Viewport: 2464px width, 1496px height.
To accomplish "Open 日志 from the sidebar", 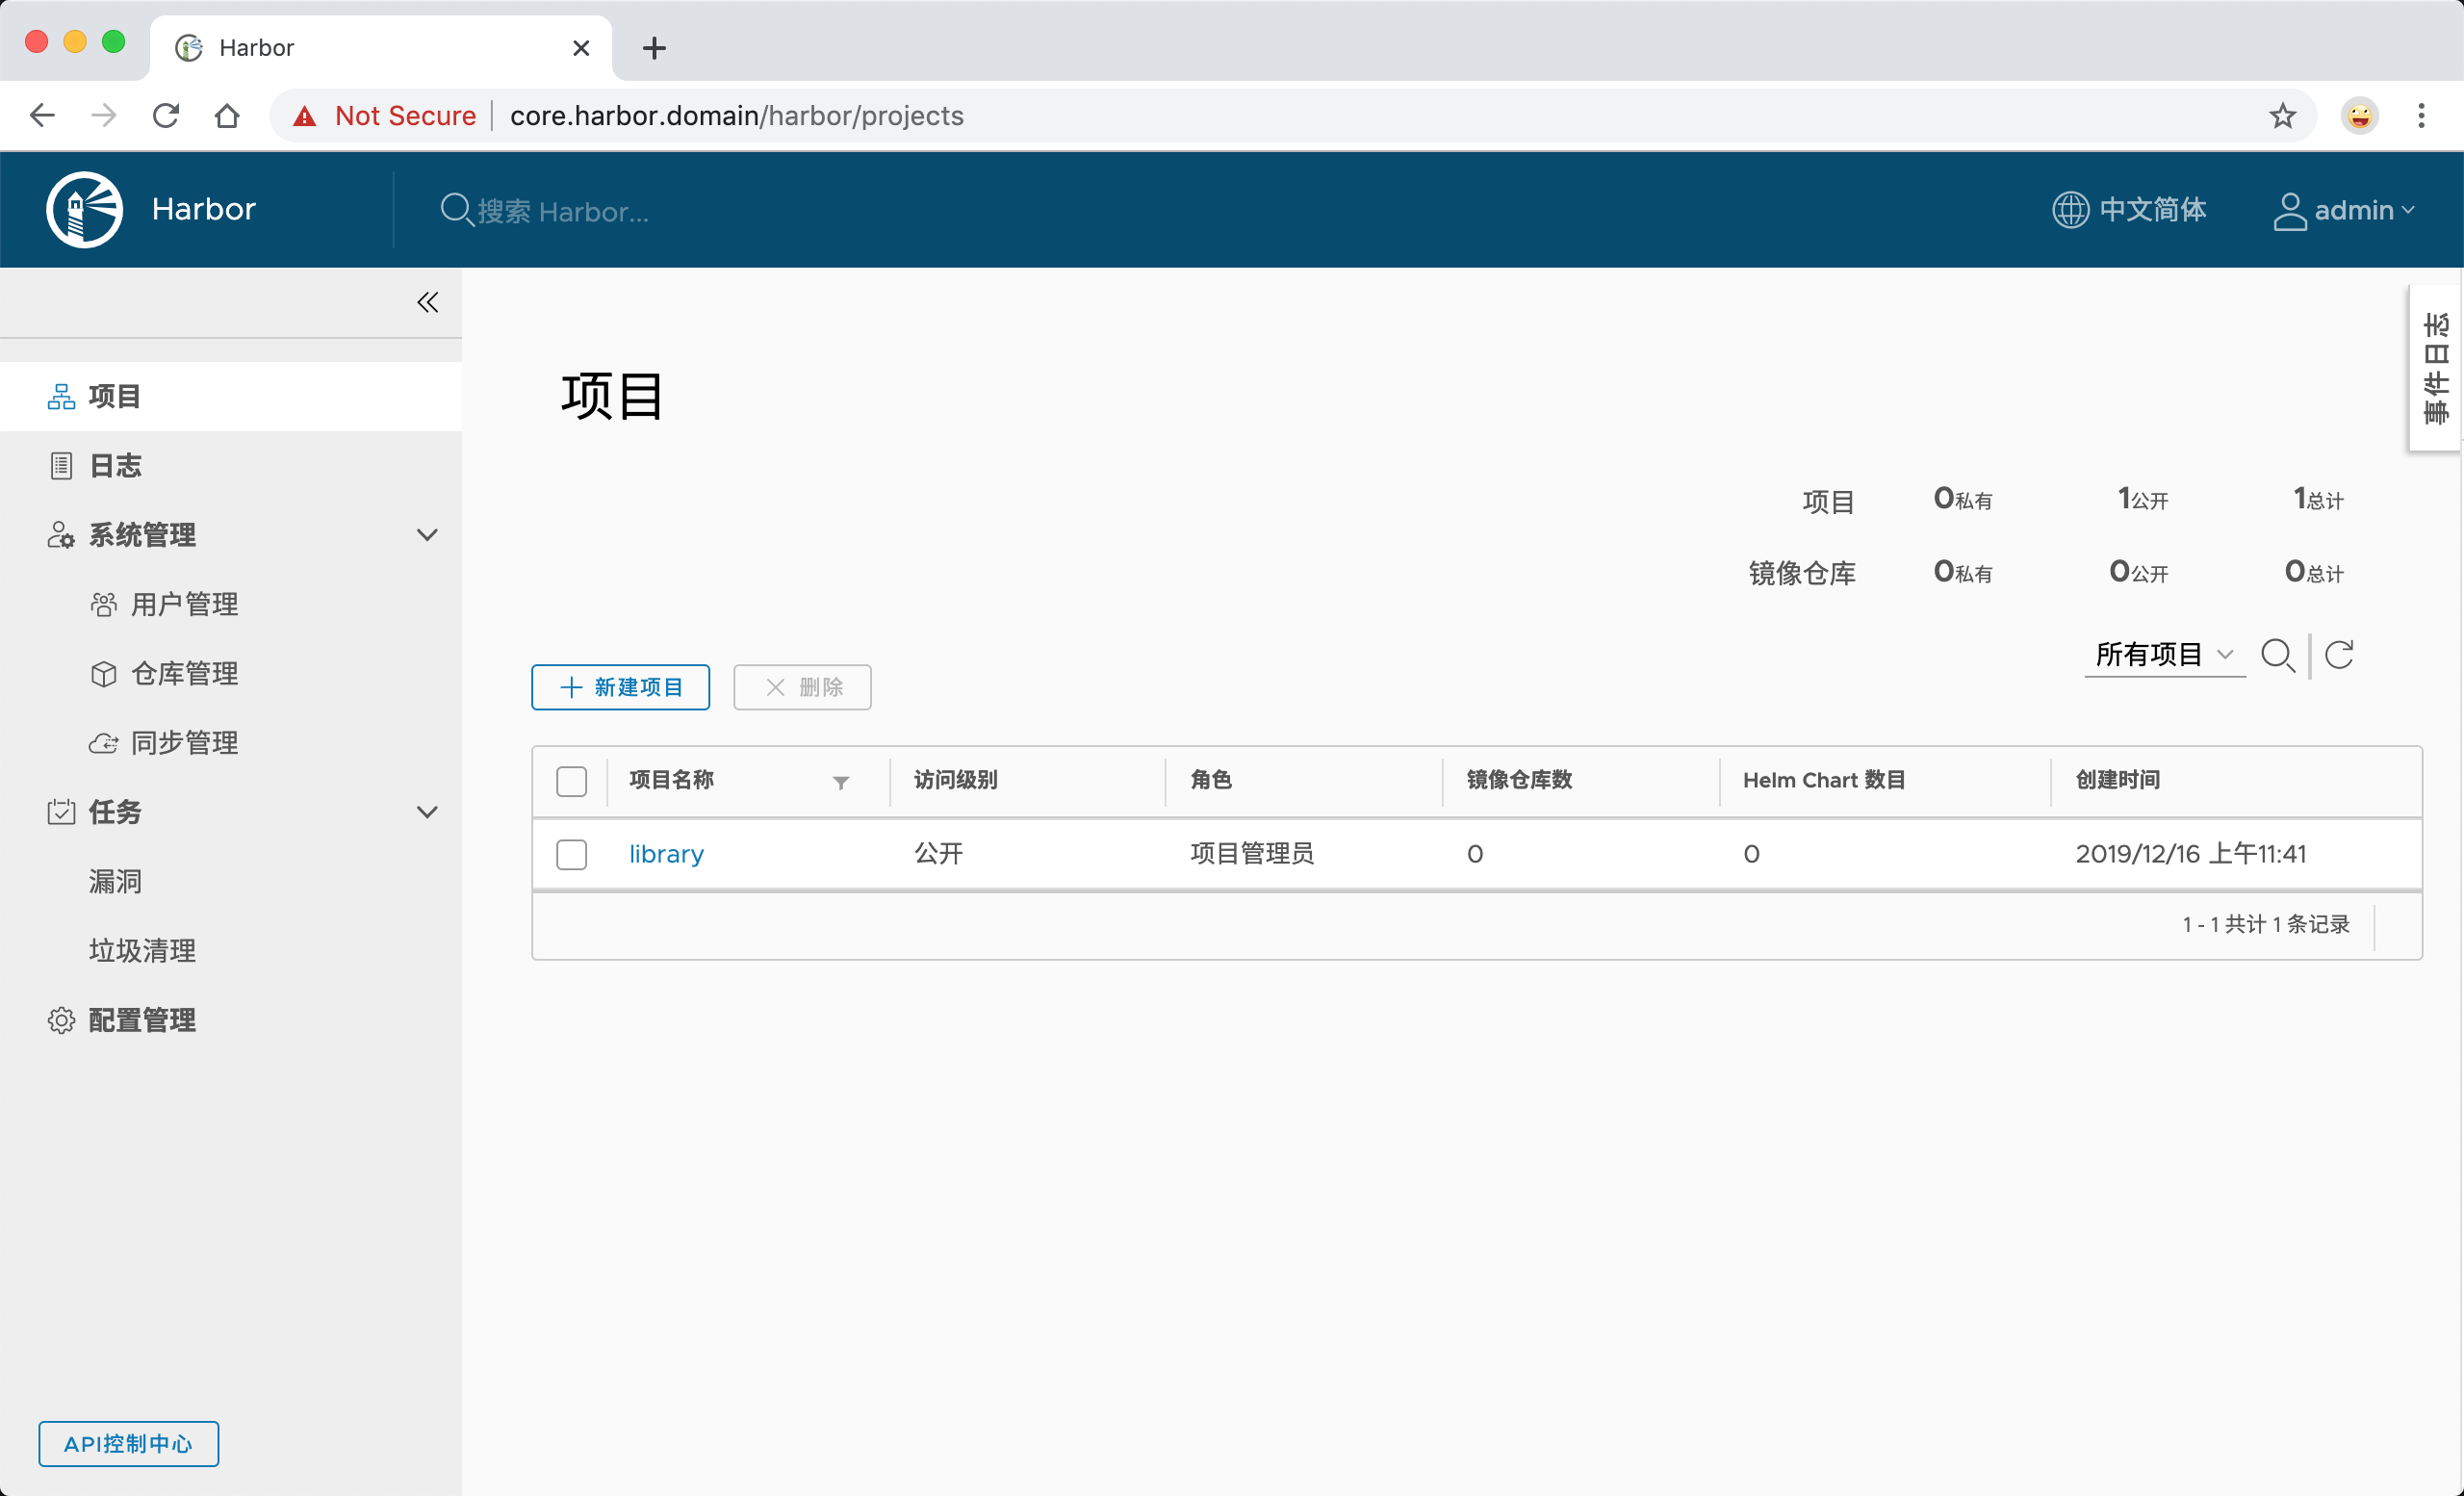I will tap(115, 465).
